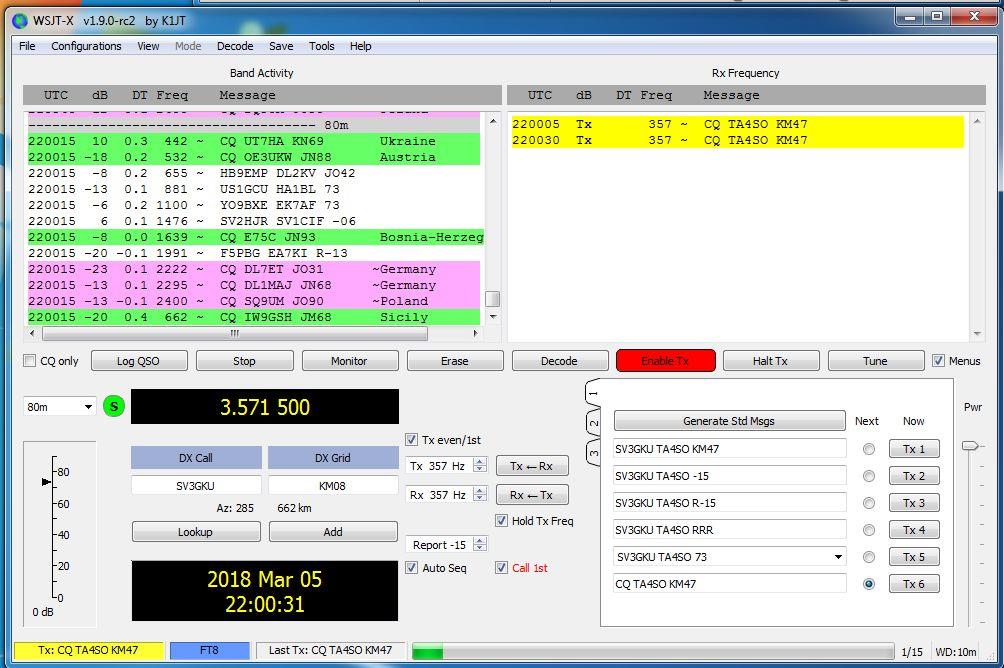Click the Add button
This screenshot has height=668, width=1004.
[x=333, y=532]
